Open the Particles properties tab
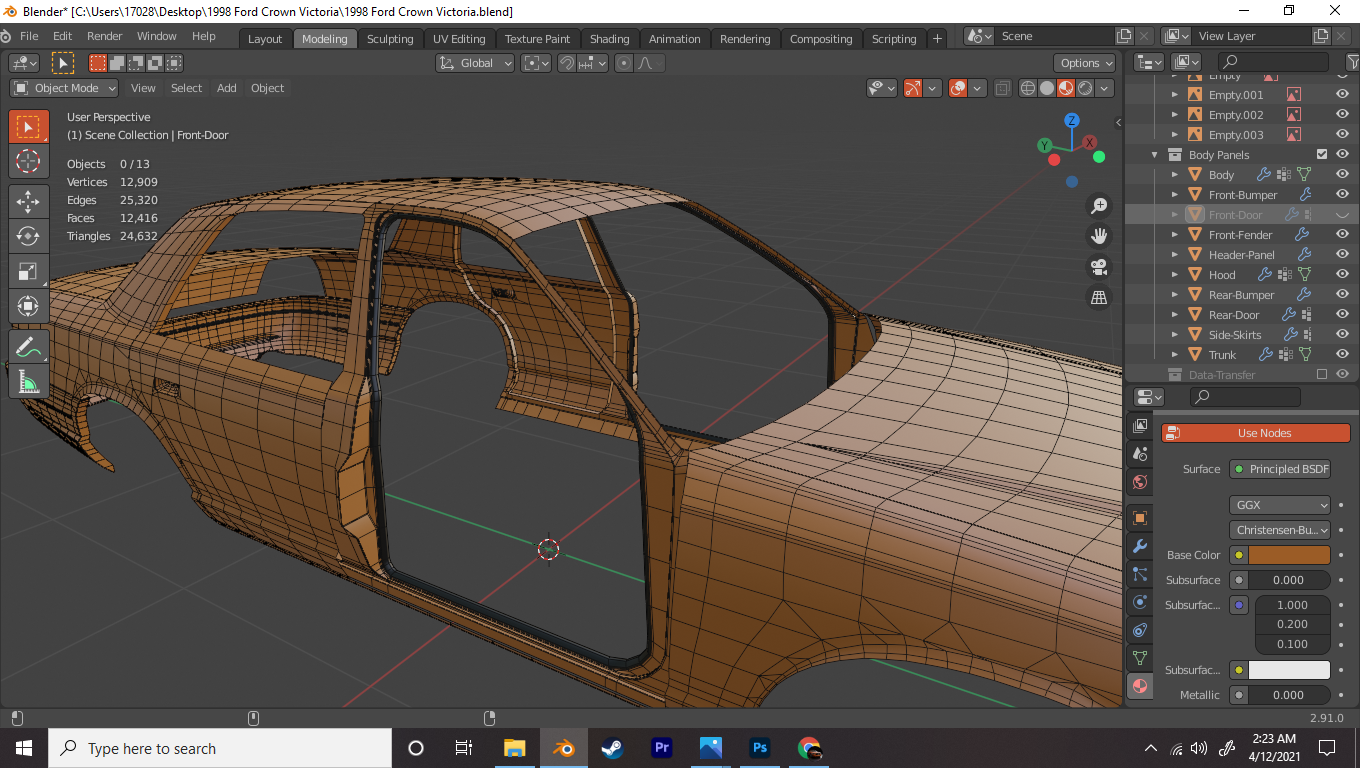This screenshot has width=1360, height=768. coord(1139,575)
